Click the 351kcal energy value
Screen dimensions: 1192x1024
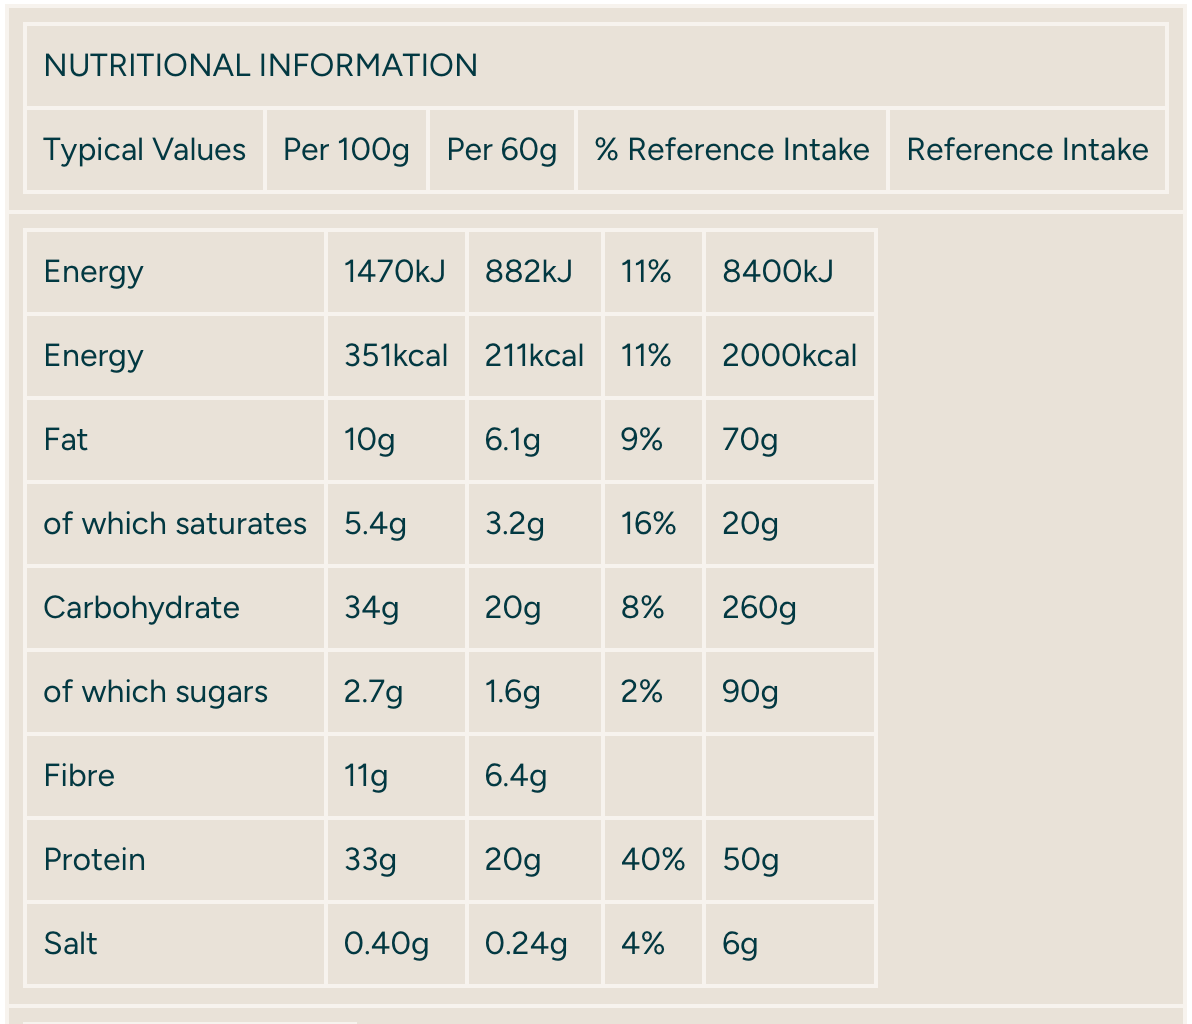pos(395,356)
